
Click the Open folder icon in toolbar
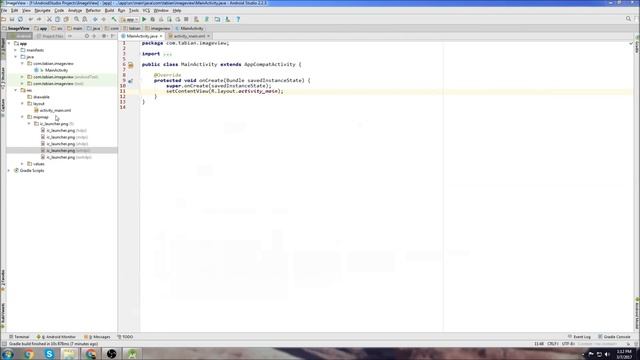click(x=3, y=19)
